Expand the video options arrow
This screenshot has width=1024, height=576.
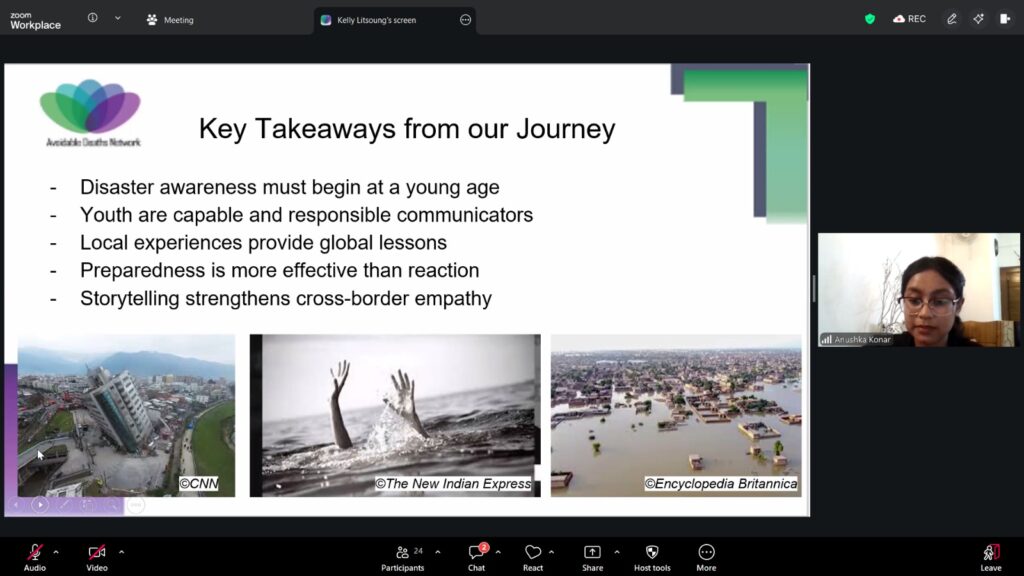[121, 552]
